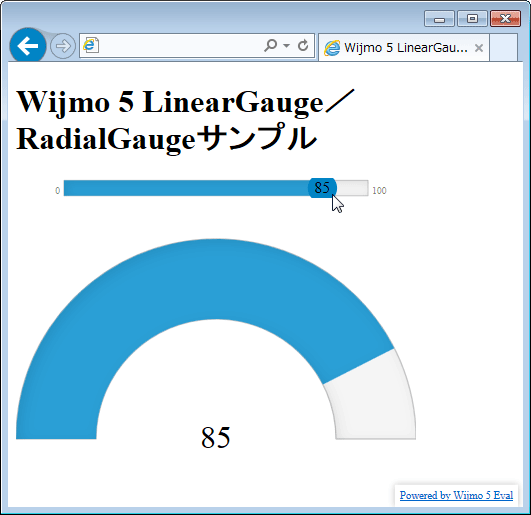
Task: Click the Wijmo 5 LinearGauge heading
Action: [x=185, y=120]
